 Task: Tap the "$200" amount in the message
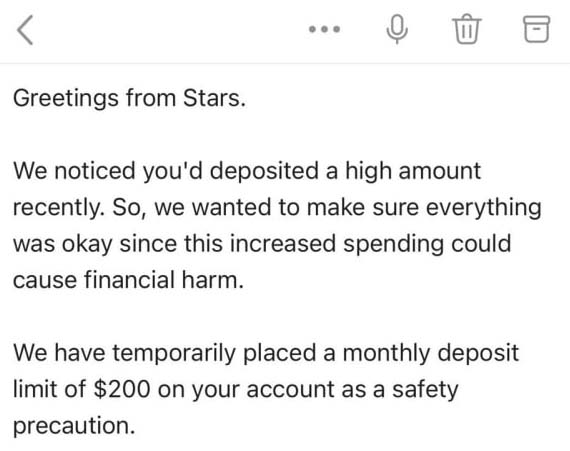pos(122,389)
